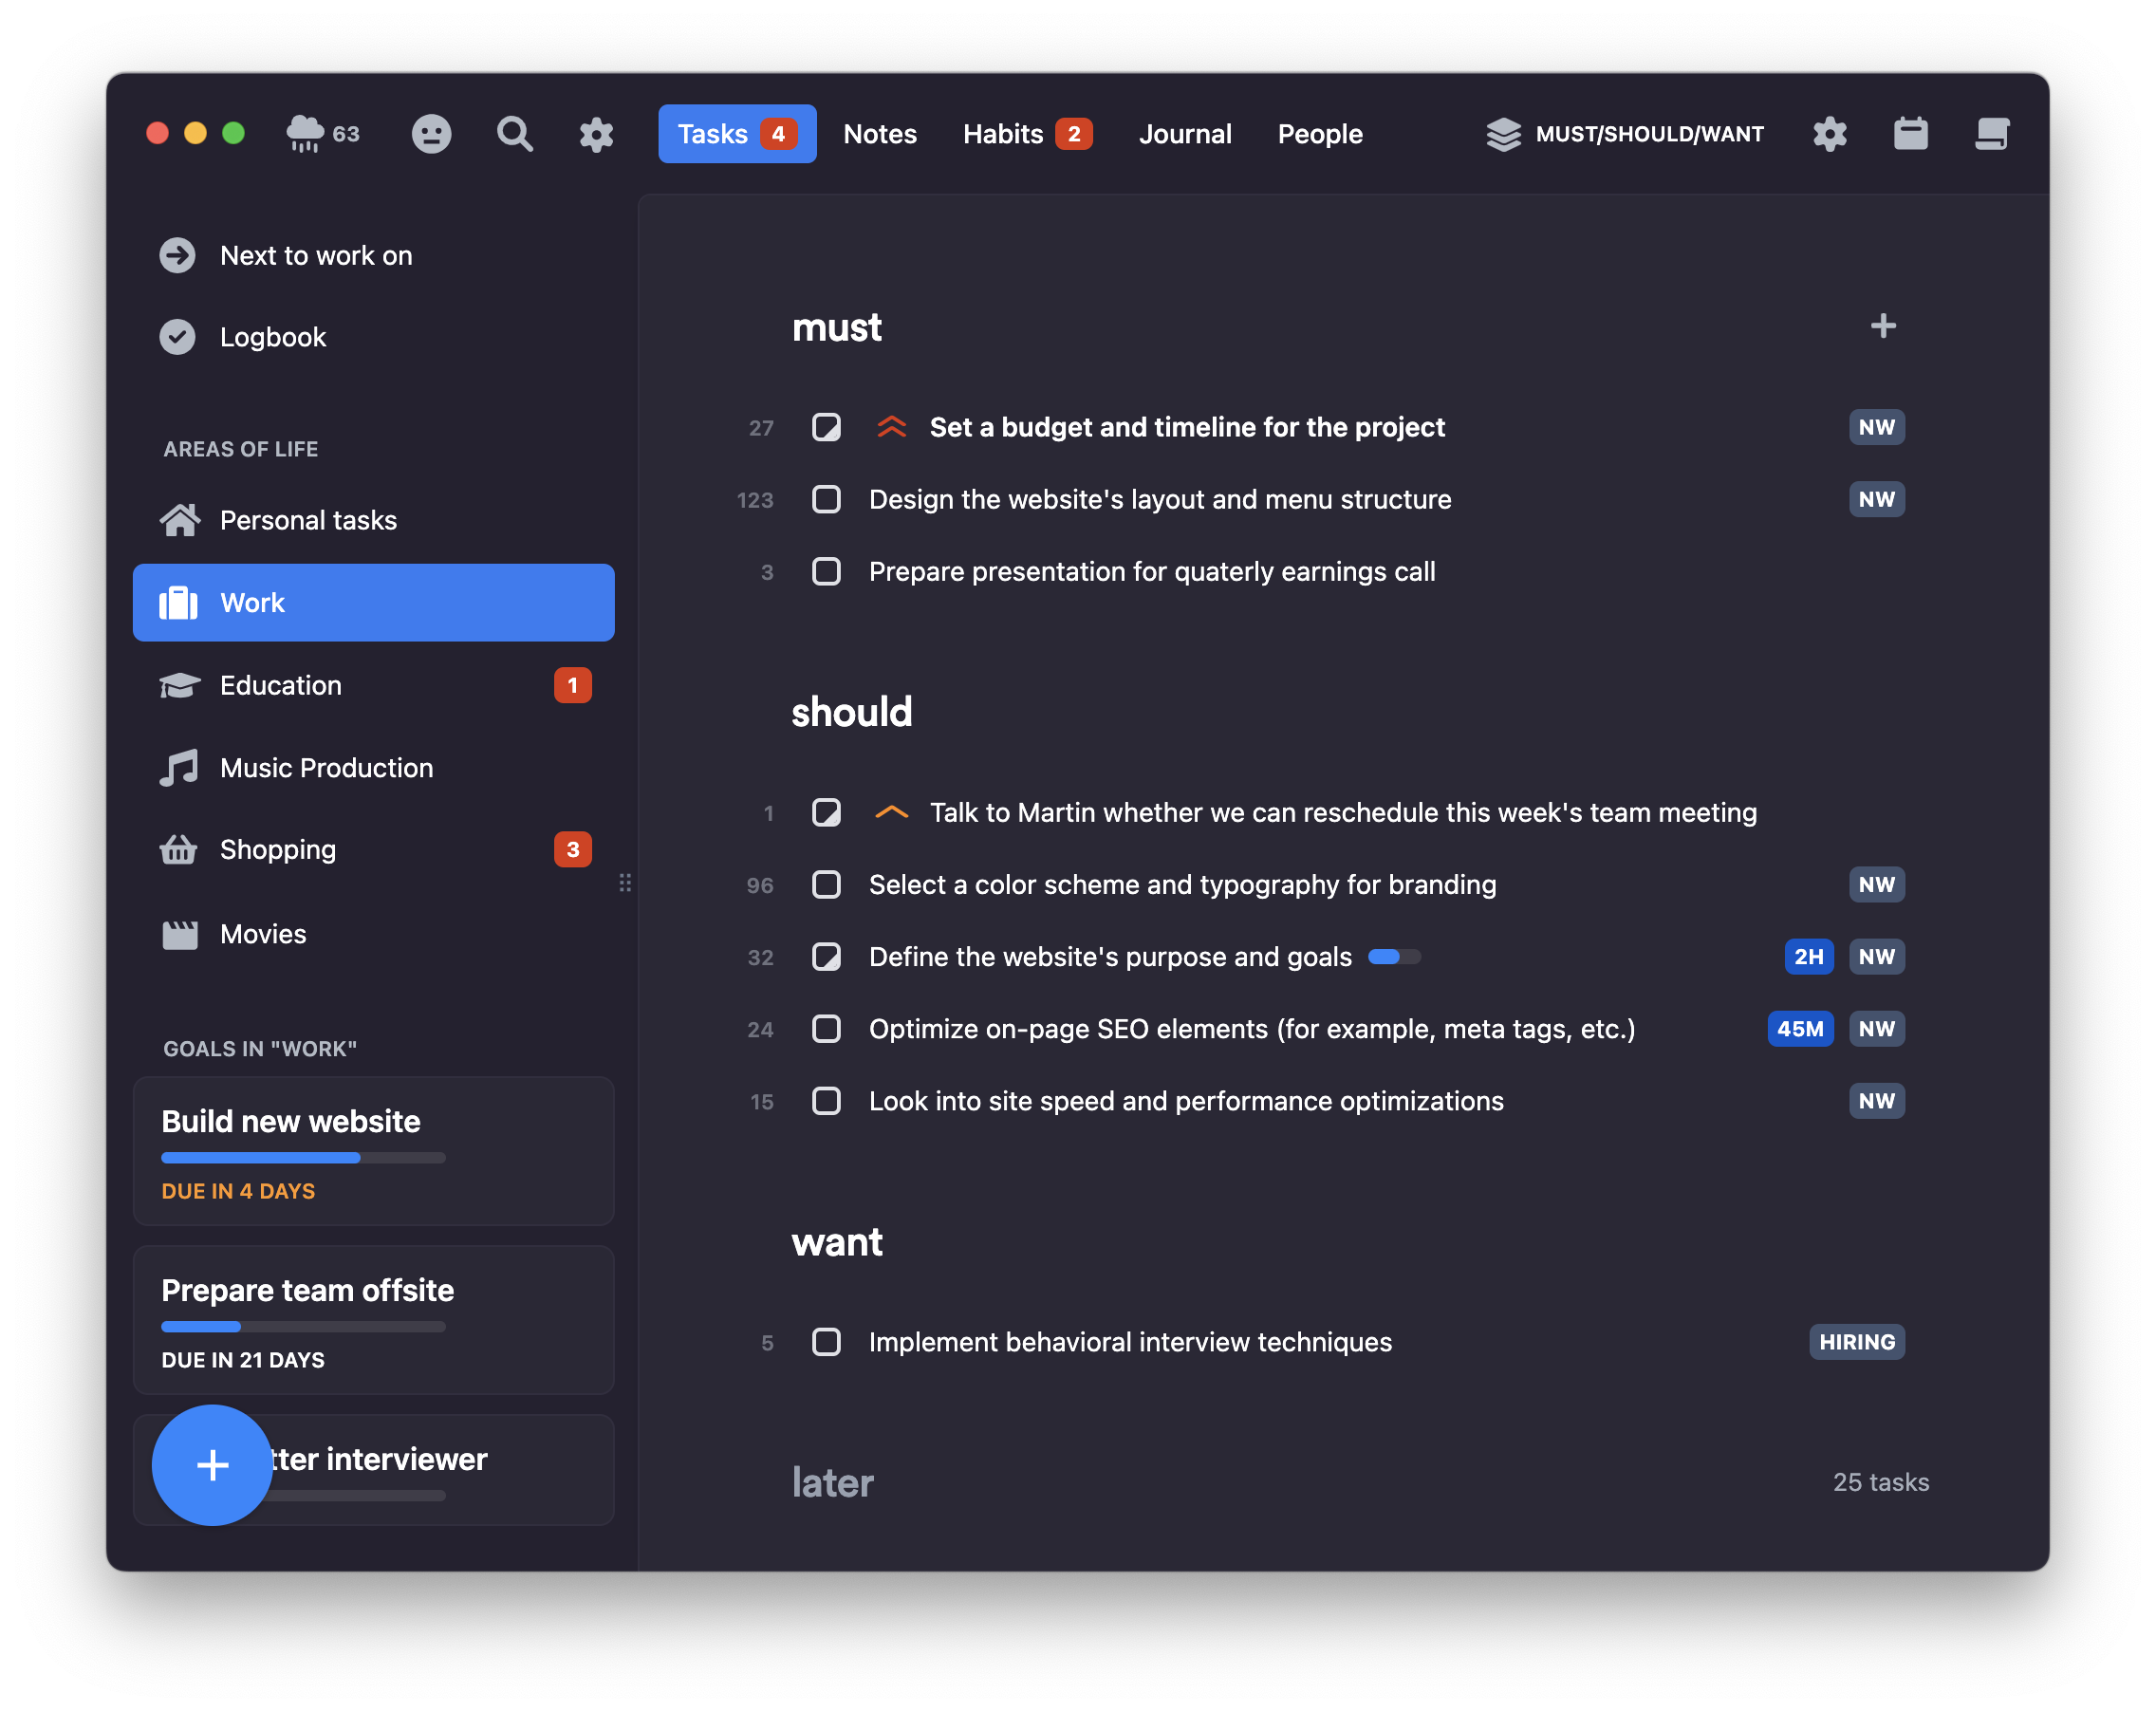This screenshot has height=1712, width=2156.
Task: Open the Logbook in the sidebar
Action: [272, 337]
